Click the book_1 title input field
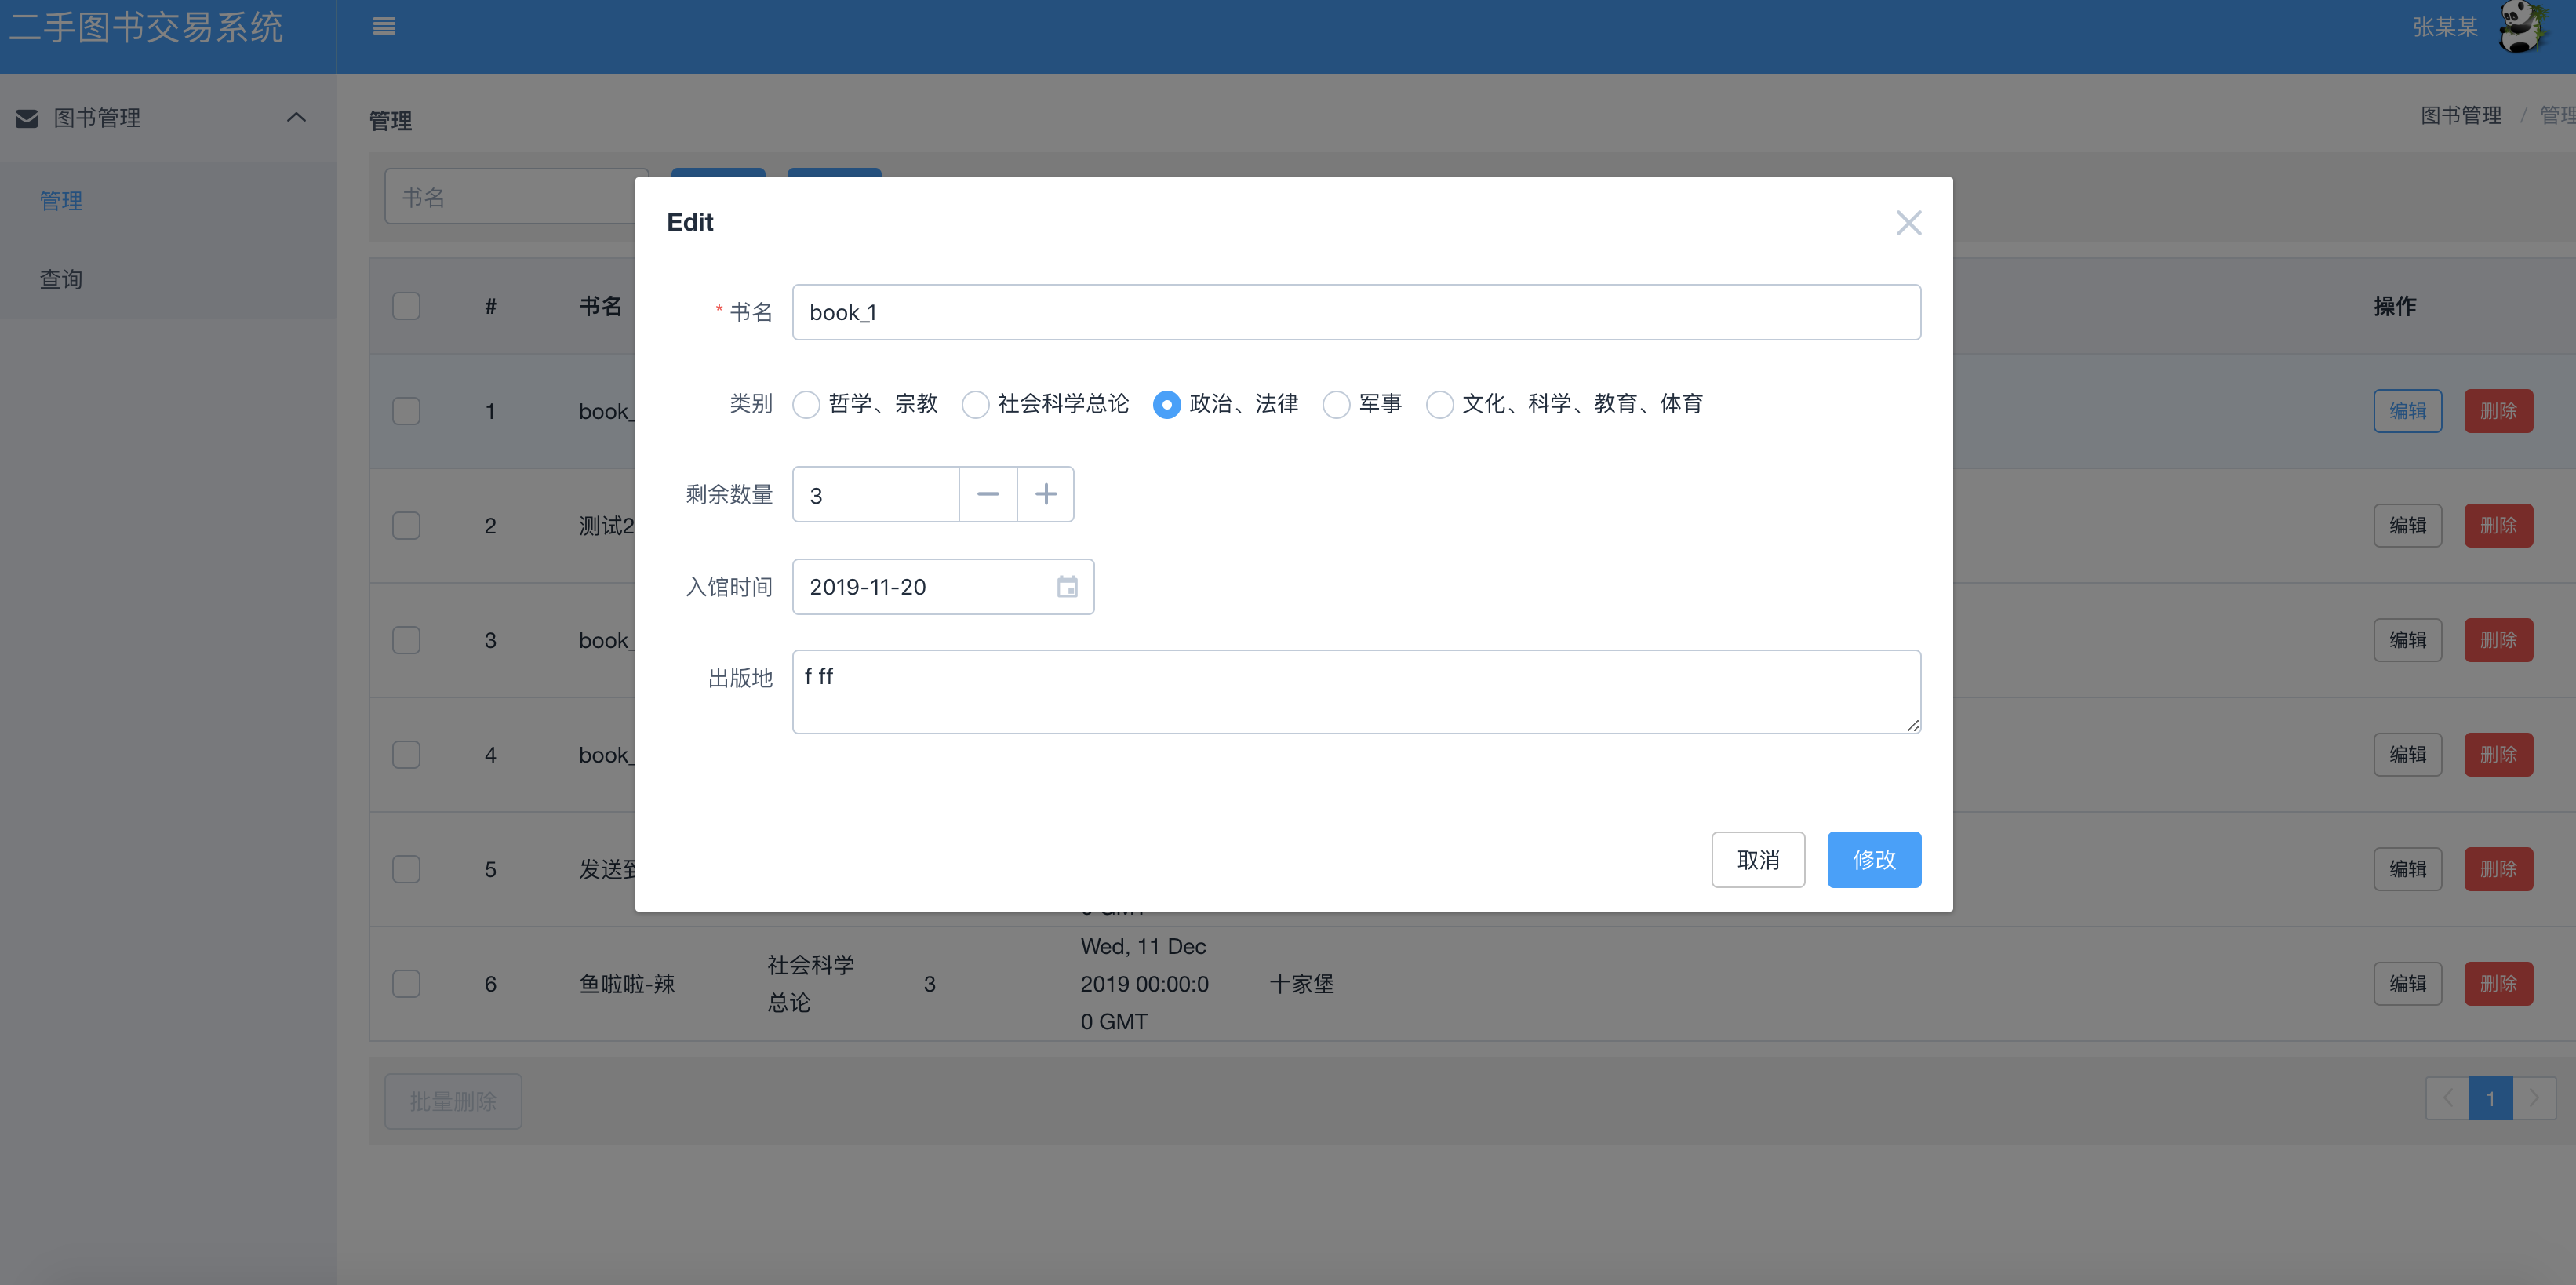 click(x=1356, y=312)
